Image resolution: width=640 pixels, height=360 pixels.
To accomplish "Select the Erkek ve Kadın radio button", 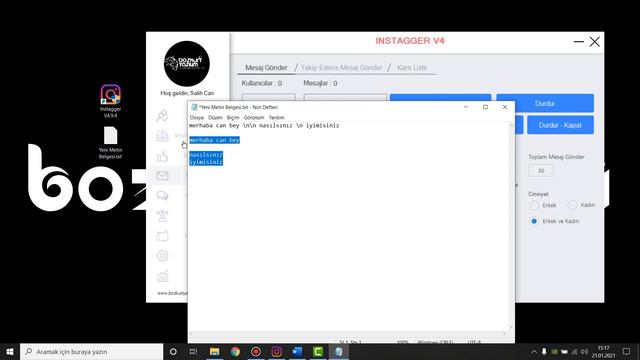I will click(x=534, y=221).
